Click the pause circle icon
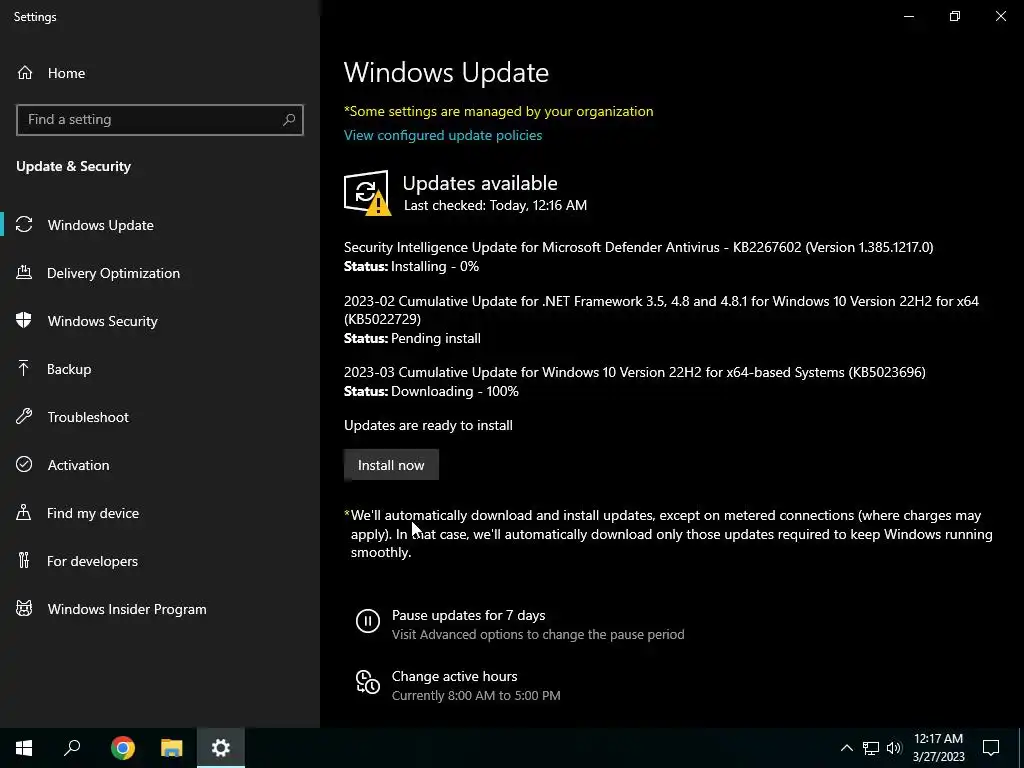The height and width of the screenshot is (768, 1024). [368, 620]
